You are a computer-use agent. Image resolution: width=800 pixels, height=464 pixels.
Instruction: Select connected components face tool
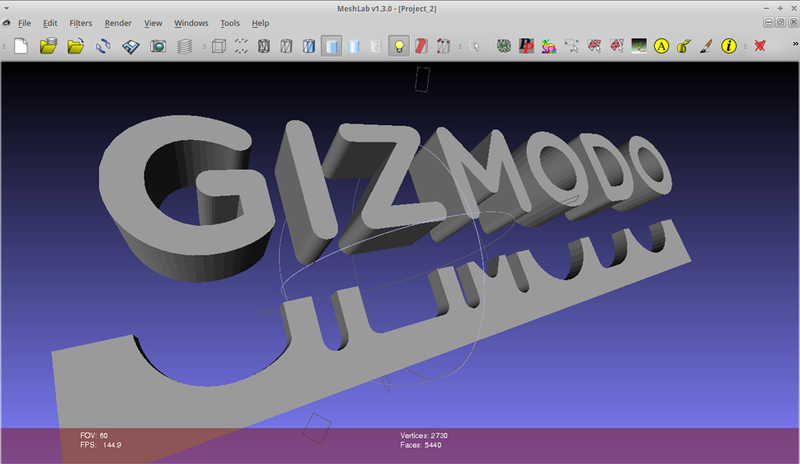click(616, 46)
